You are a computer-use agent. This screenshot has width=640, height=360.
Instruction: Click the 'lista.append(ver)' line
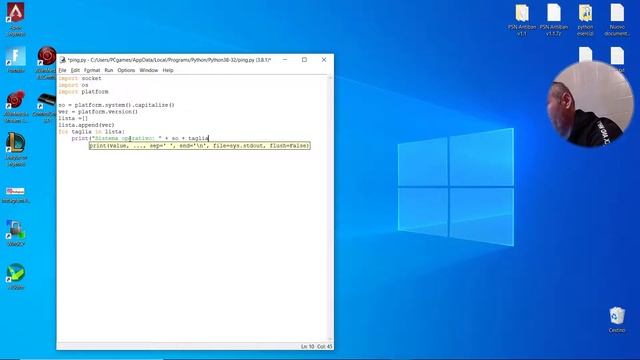pos(86,125)
